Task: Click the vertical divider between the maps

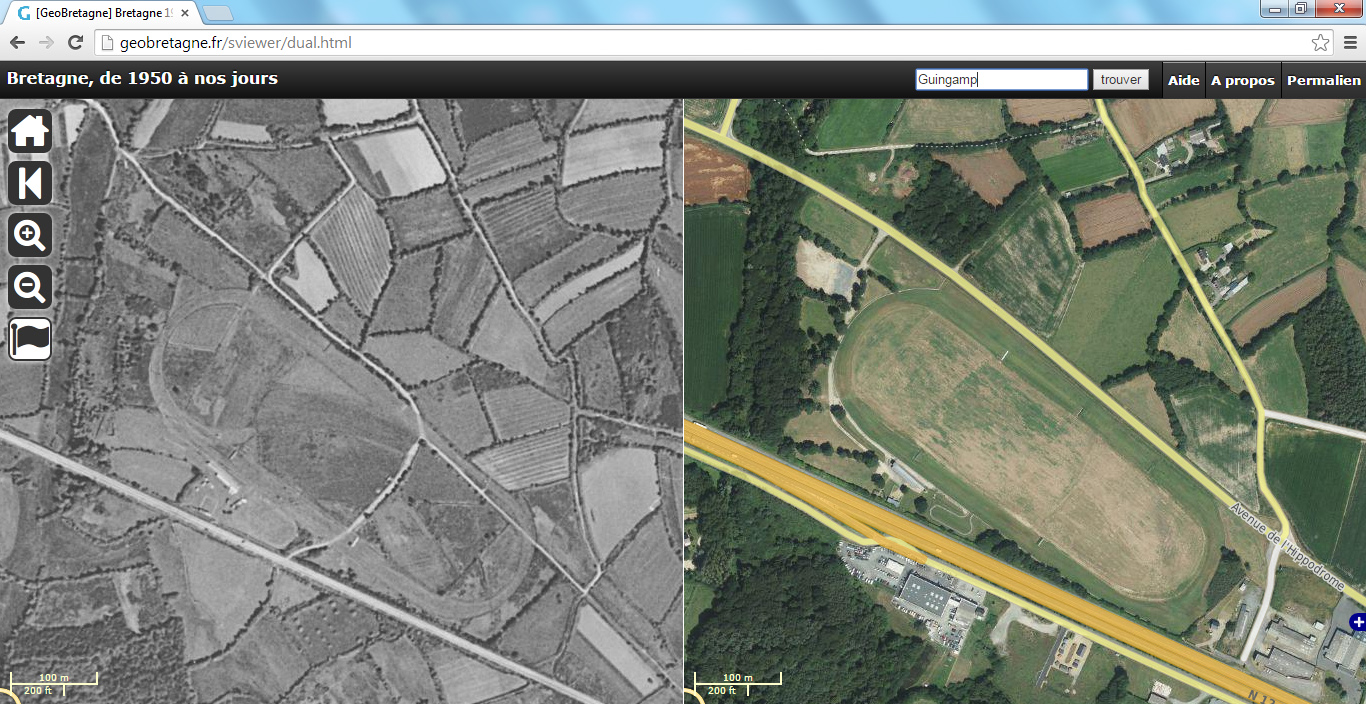Action: point(683,400)
